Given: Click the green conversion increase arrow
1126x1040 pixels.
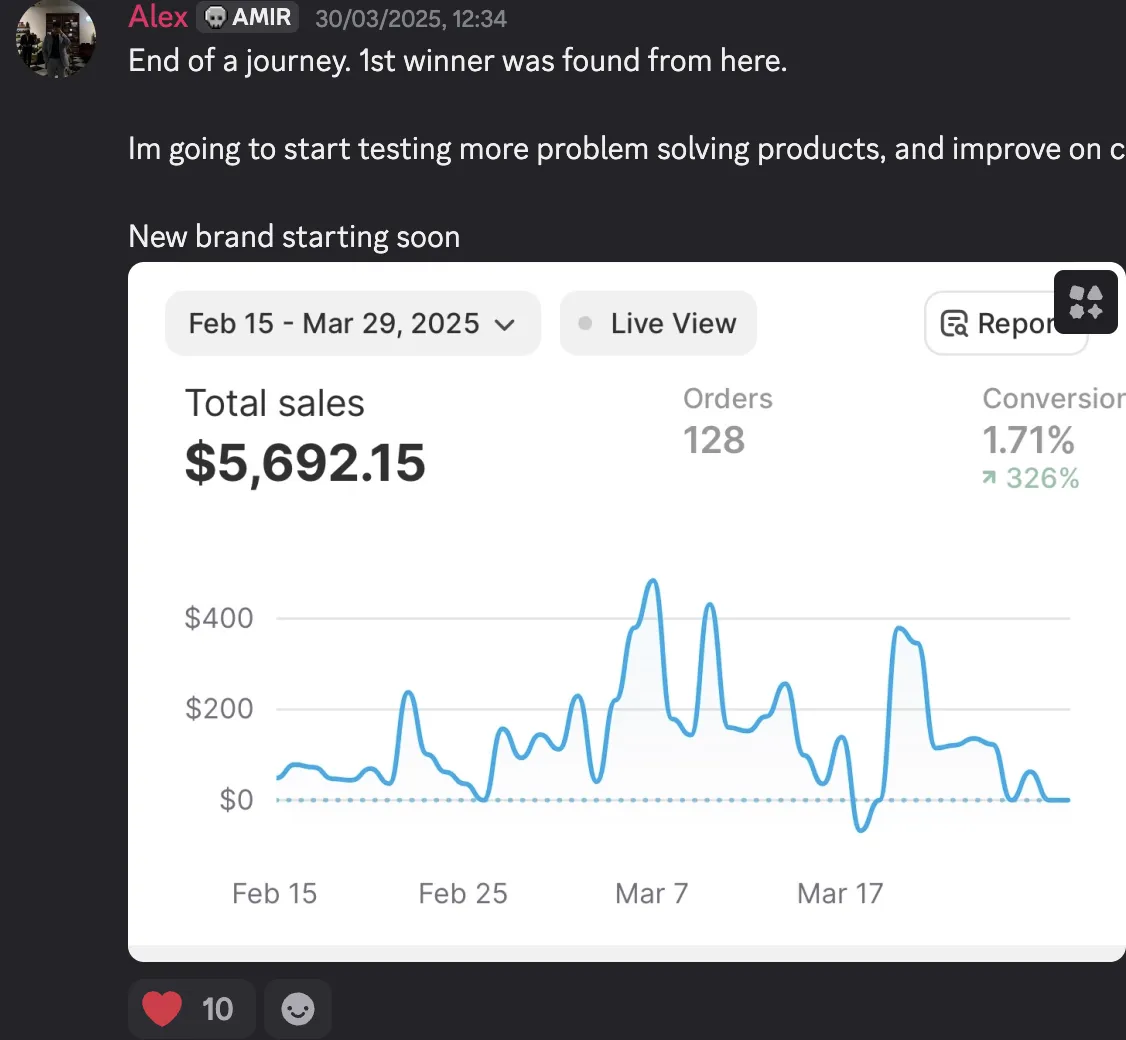Looking at the screenshot, I should tap(989, 477).
